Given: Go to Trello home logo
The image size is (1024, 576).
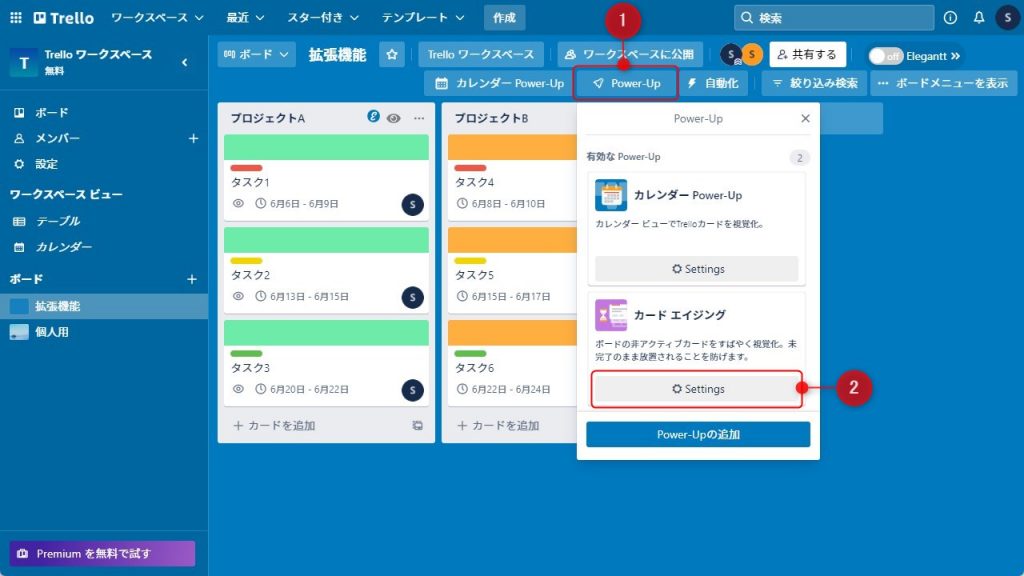Looking at the screenshot, I should [63, 18].
